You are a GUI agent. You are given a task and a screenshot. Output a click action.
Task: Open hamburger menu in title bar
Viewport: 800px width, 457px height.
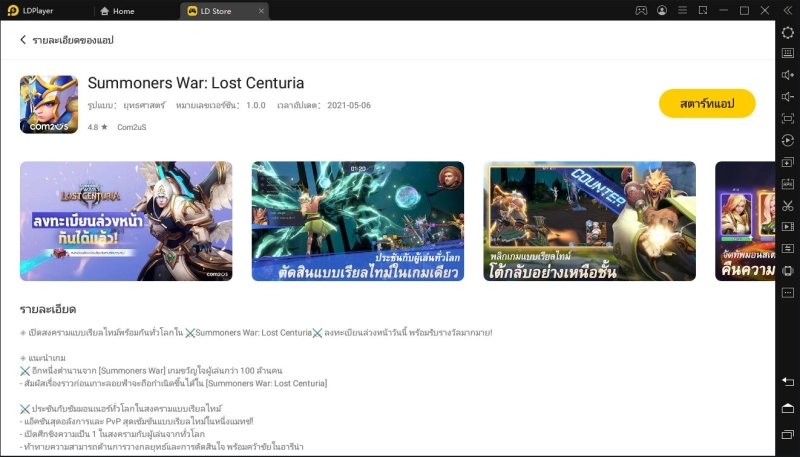coord(682,10)
